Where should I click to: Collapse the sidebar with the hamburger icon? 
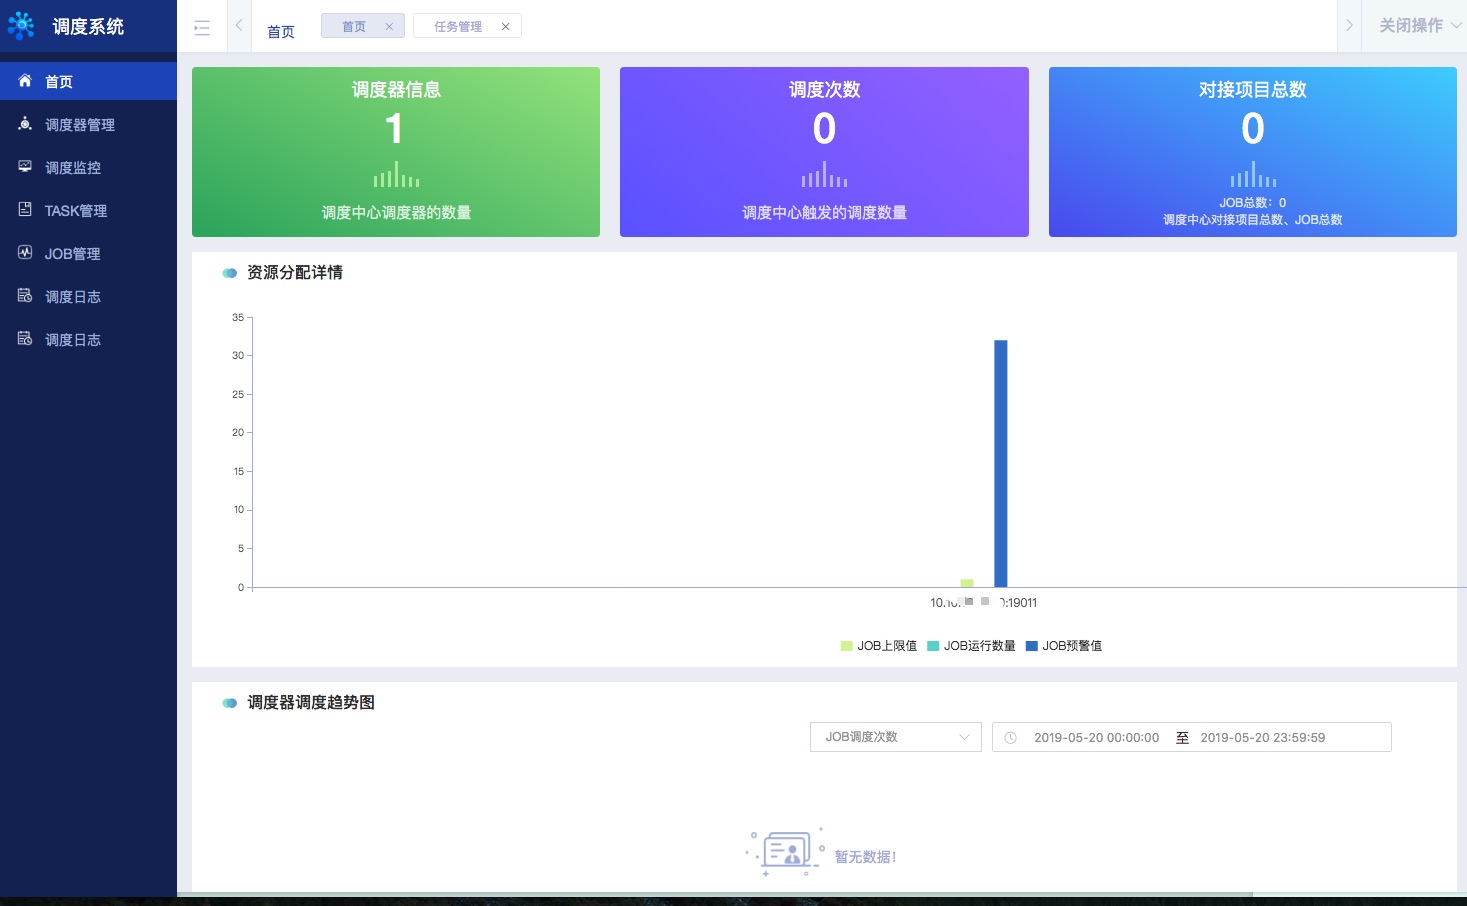pyautogui.click(x=201, y=27)
